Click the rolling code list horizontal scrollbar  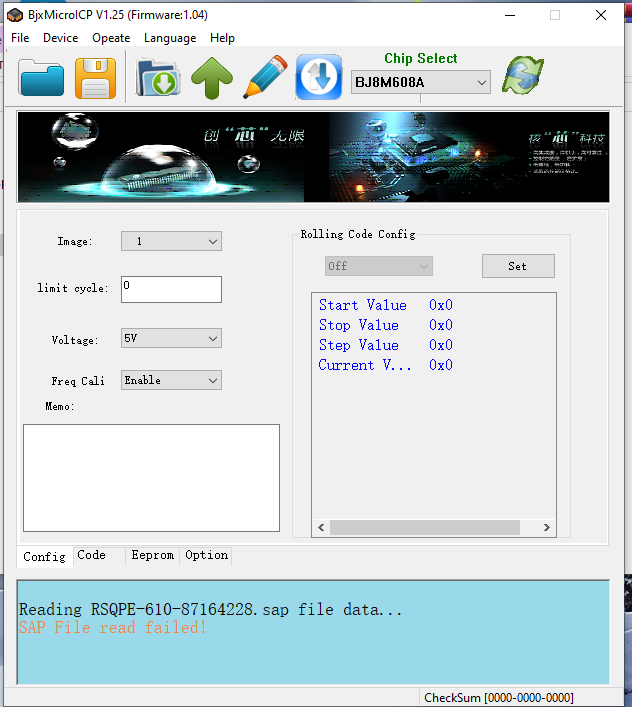click(433, 527)
